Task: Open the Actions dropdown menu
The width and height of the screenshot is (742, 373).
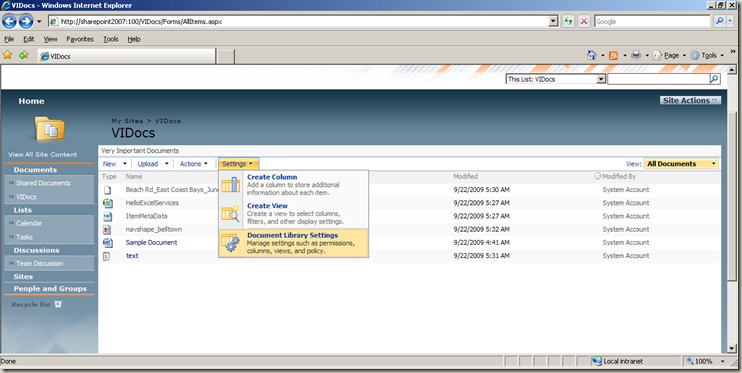Action: coord(194,164)
